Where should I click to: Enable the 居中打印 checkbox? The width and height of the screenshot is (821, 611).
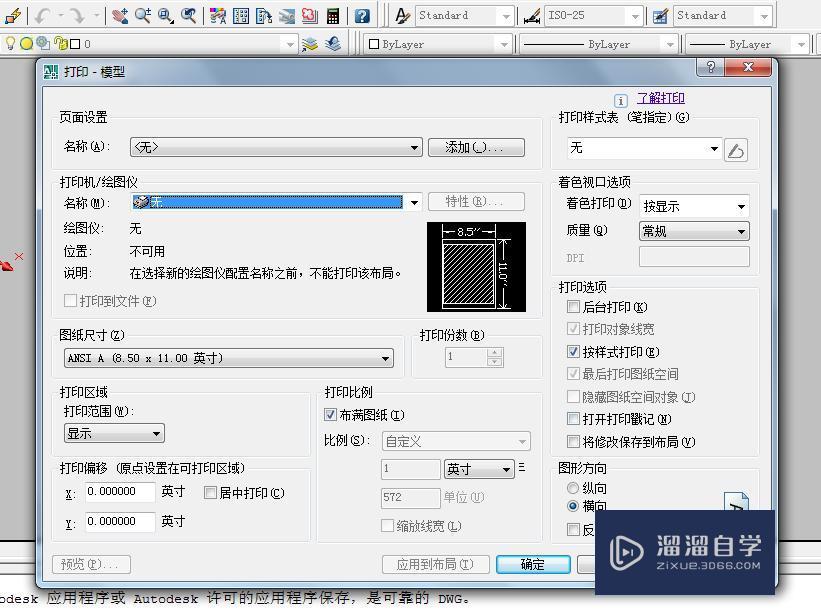point(212,493)
